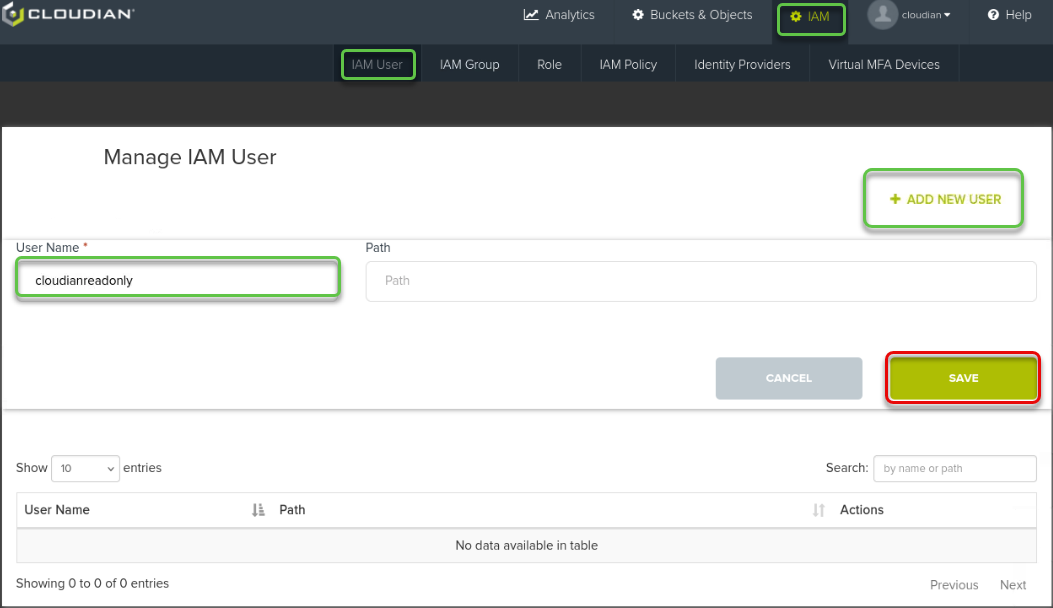Click the IAM gear icon

pos(796,17)
